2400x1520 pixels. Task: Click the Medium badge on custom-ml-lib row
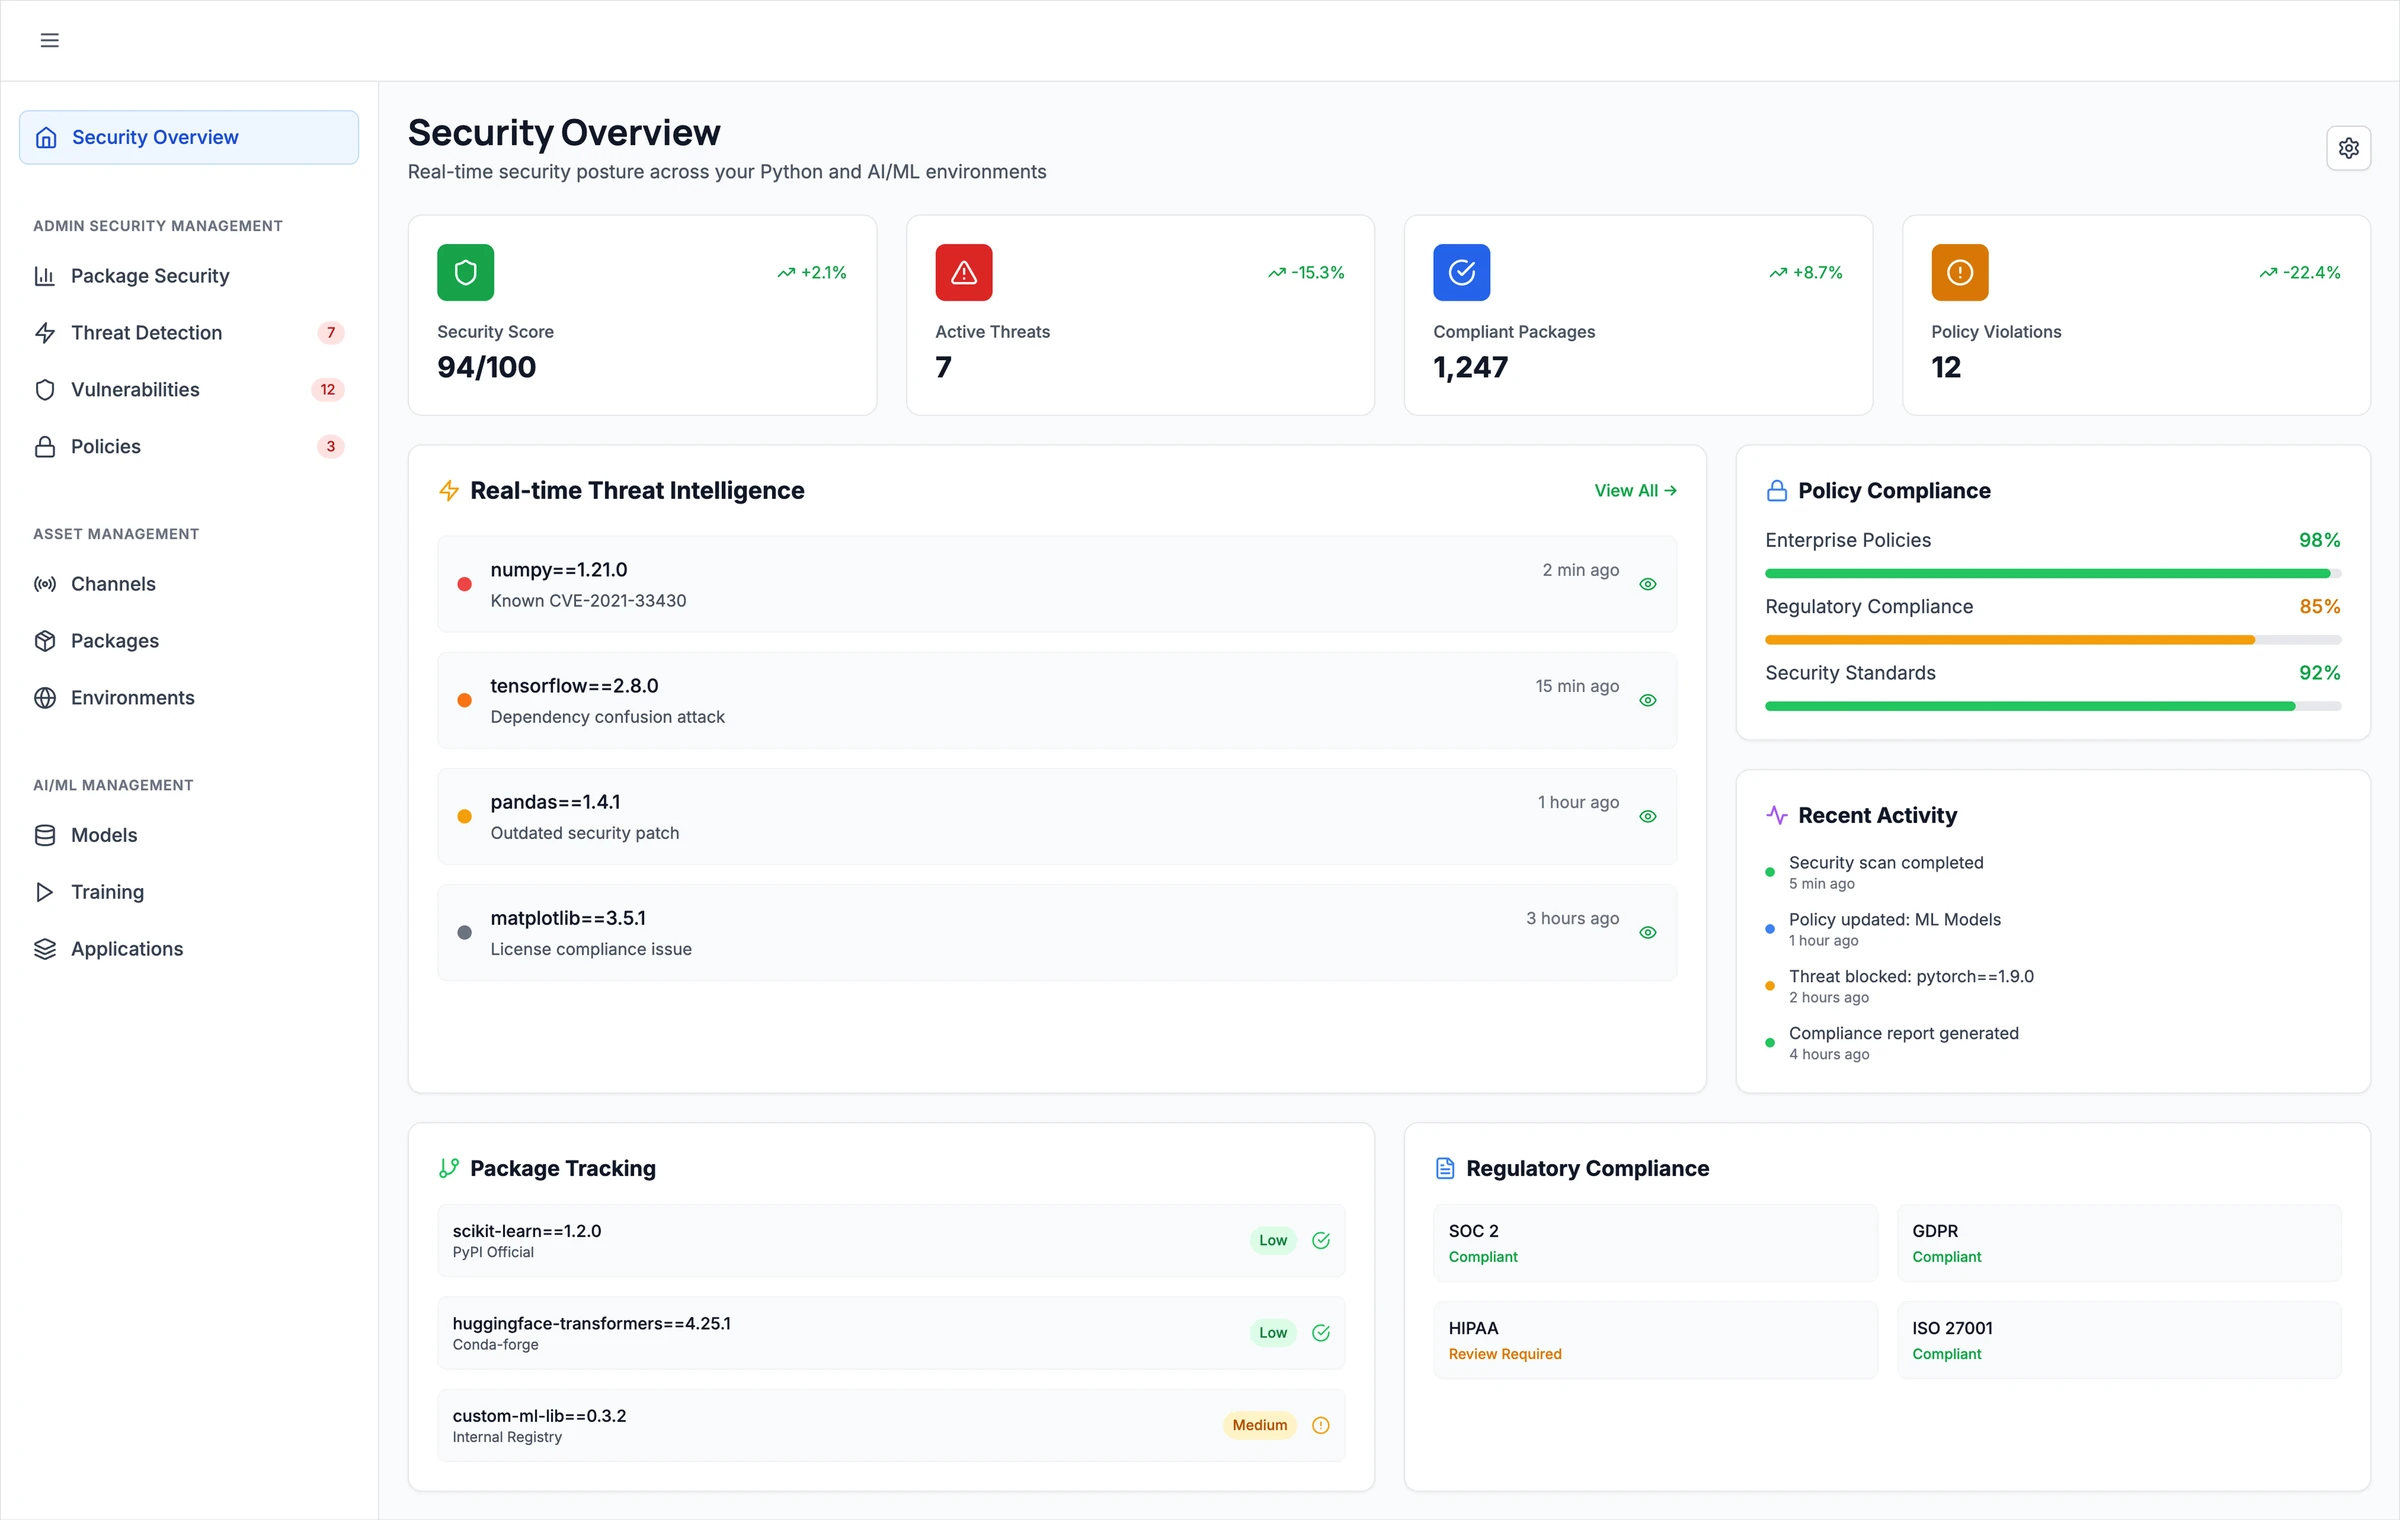[x=1259, y=1425]
